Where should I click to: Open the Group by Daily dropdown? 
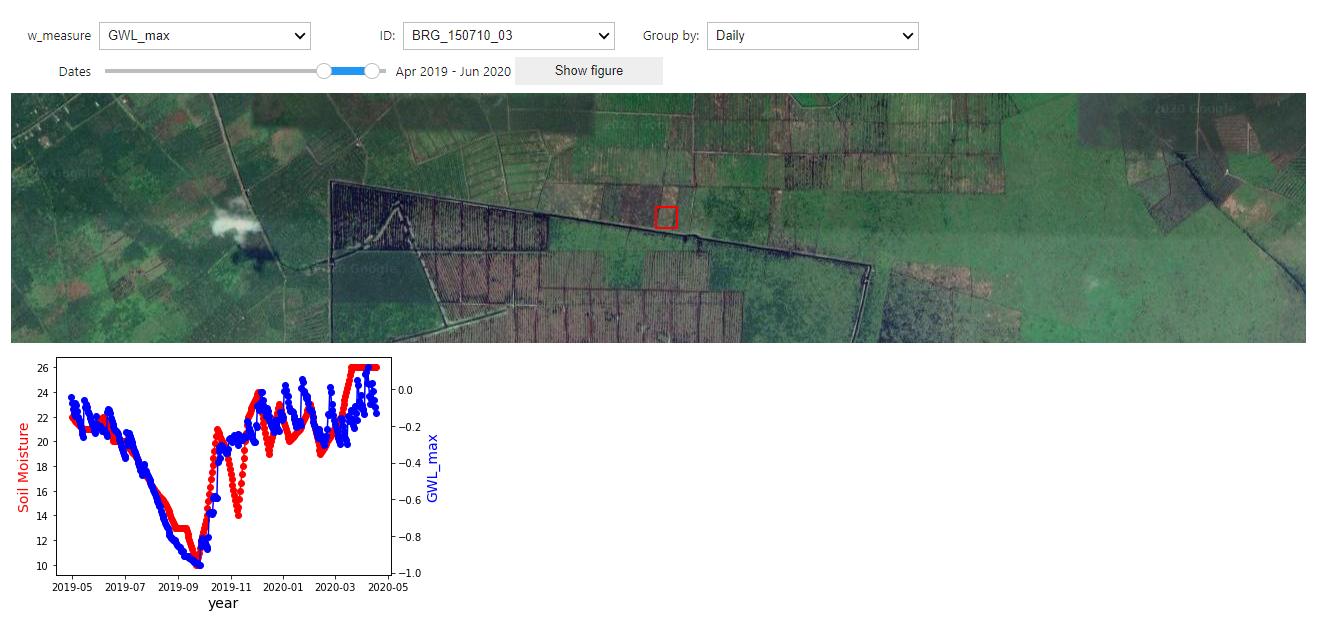click(x=812, y=36)
